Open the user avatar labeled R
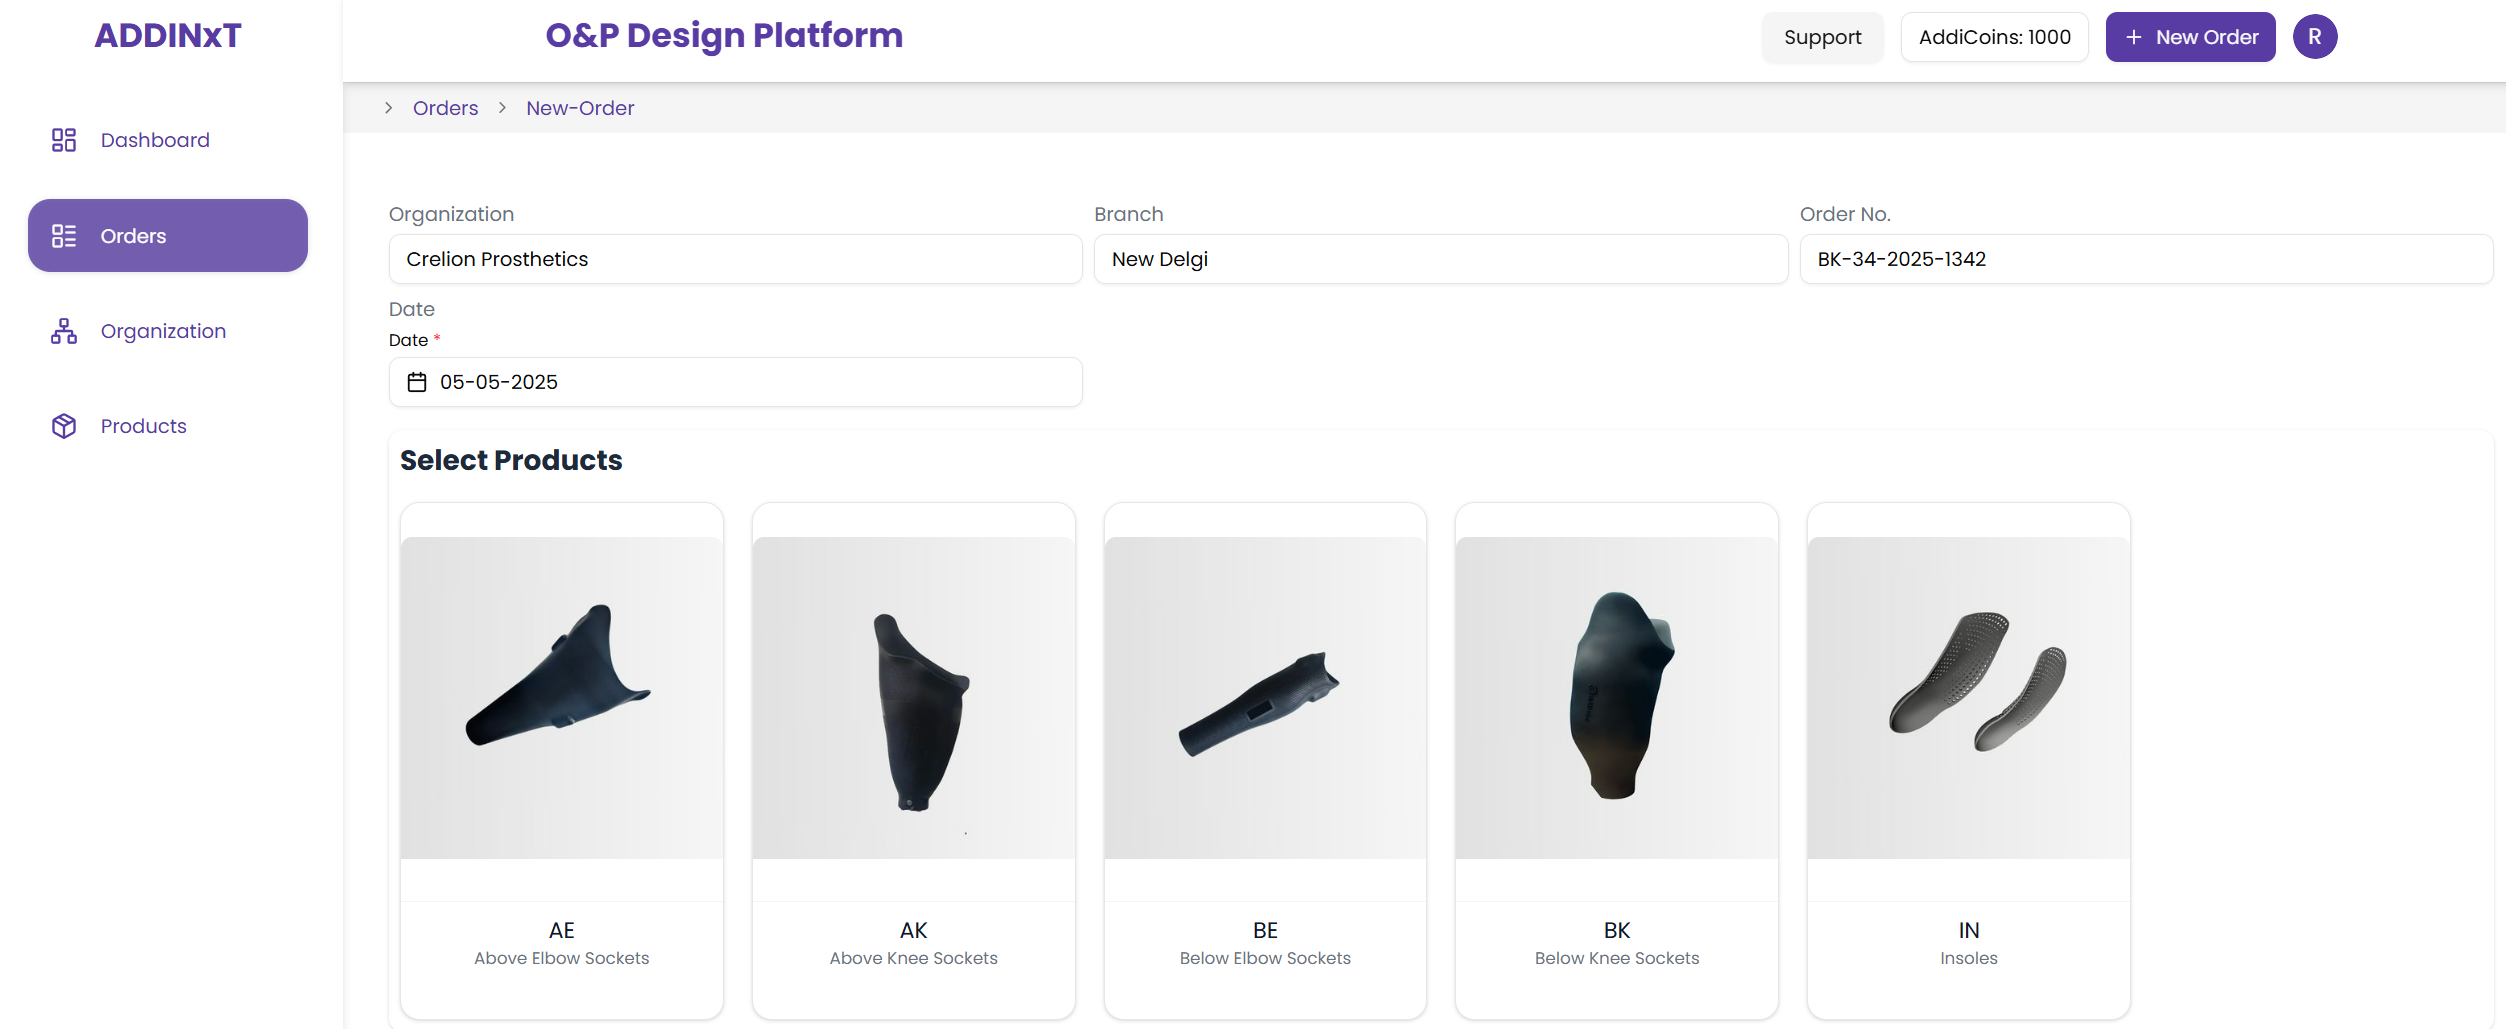2506x1029 pixels. 2314,37
